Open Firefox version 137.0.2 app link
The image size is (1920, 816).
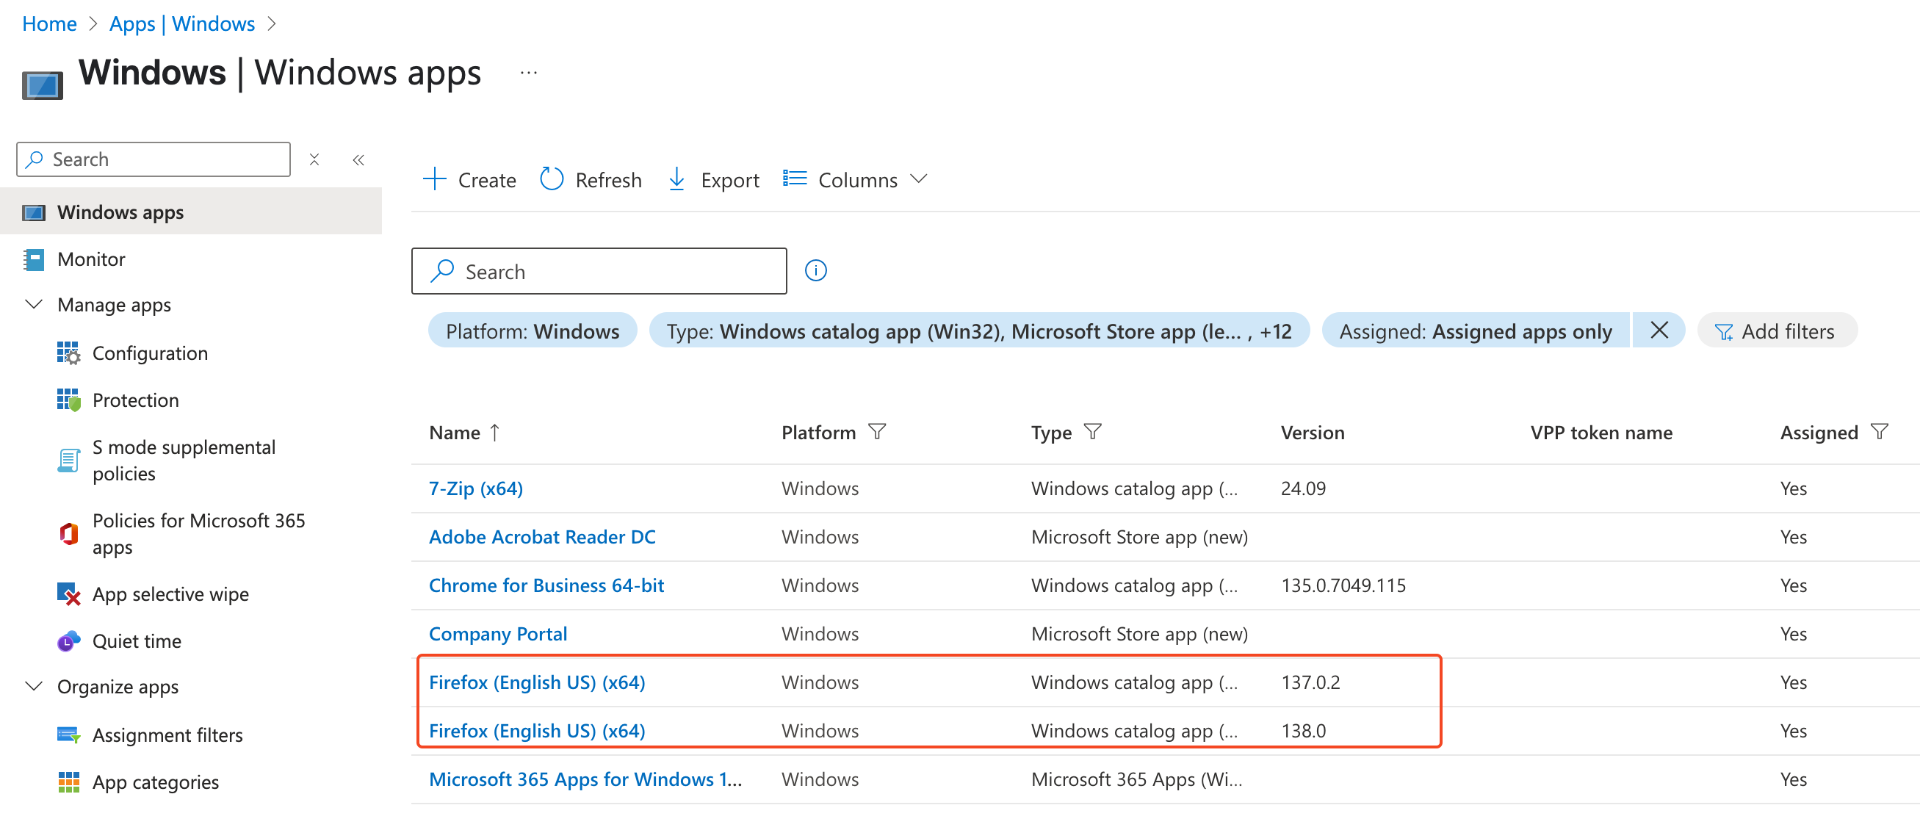(537, 682)
